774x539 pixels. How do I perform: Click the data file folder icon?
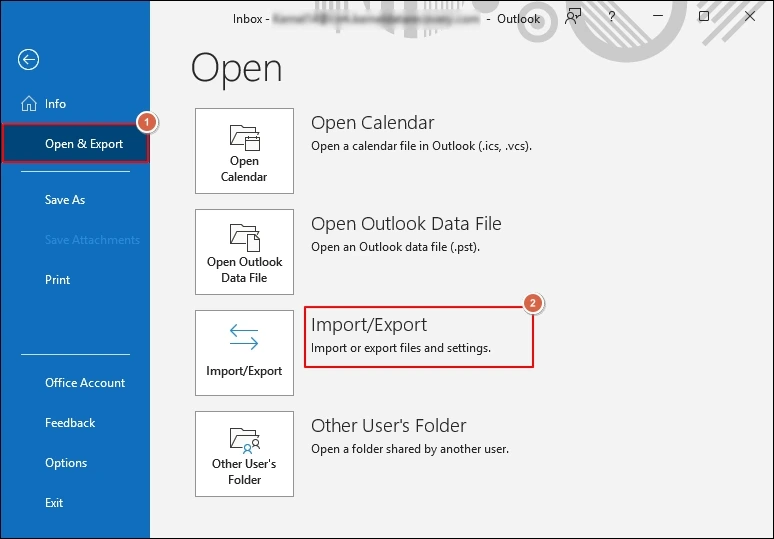pos(245,238)
